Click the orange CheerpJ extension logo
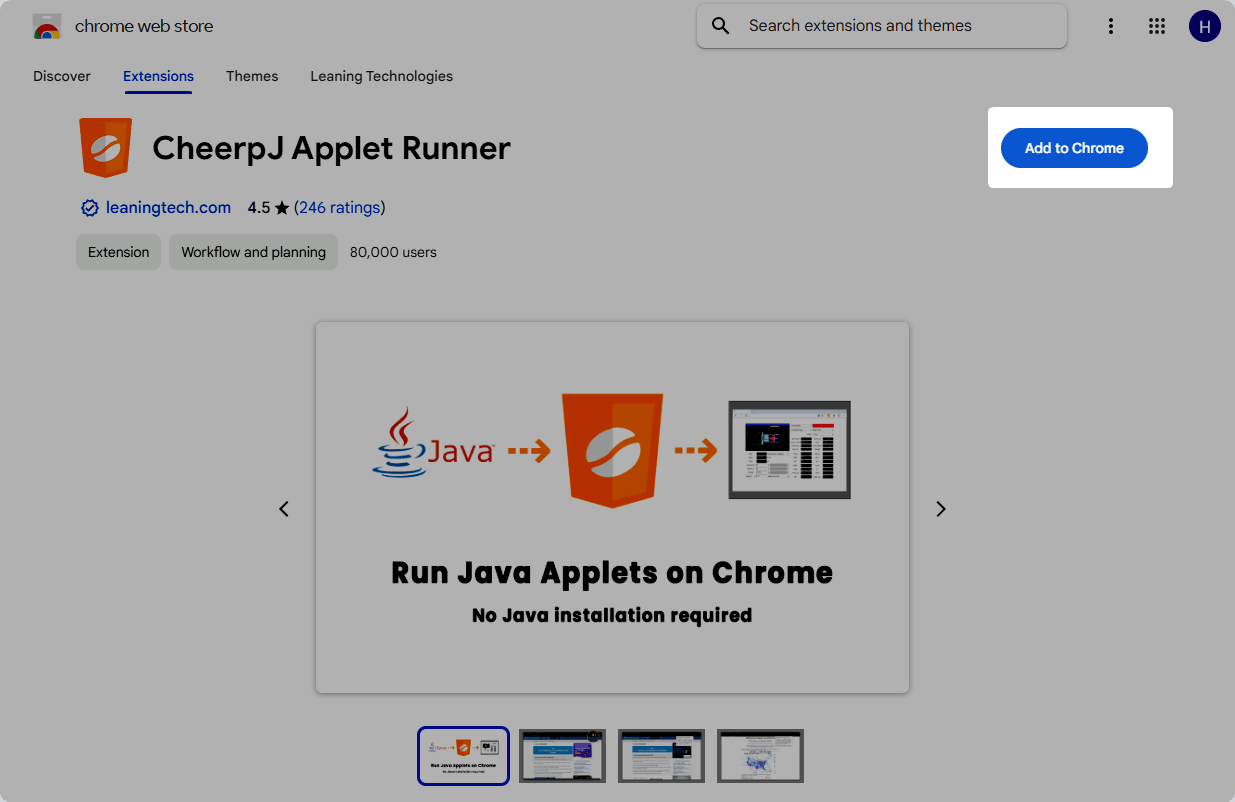The width and height of the screenshot is (1235, 802). (105, 148)
